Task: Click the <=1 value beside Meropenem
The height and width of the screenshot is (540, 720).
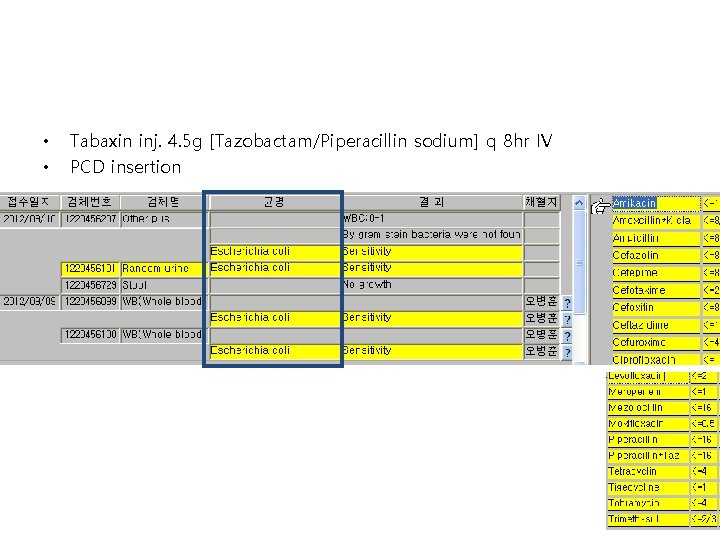Action: (x=704, y=392)
